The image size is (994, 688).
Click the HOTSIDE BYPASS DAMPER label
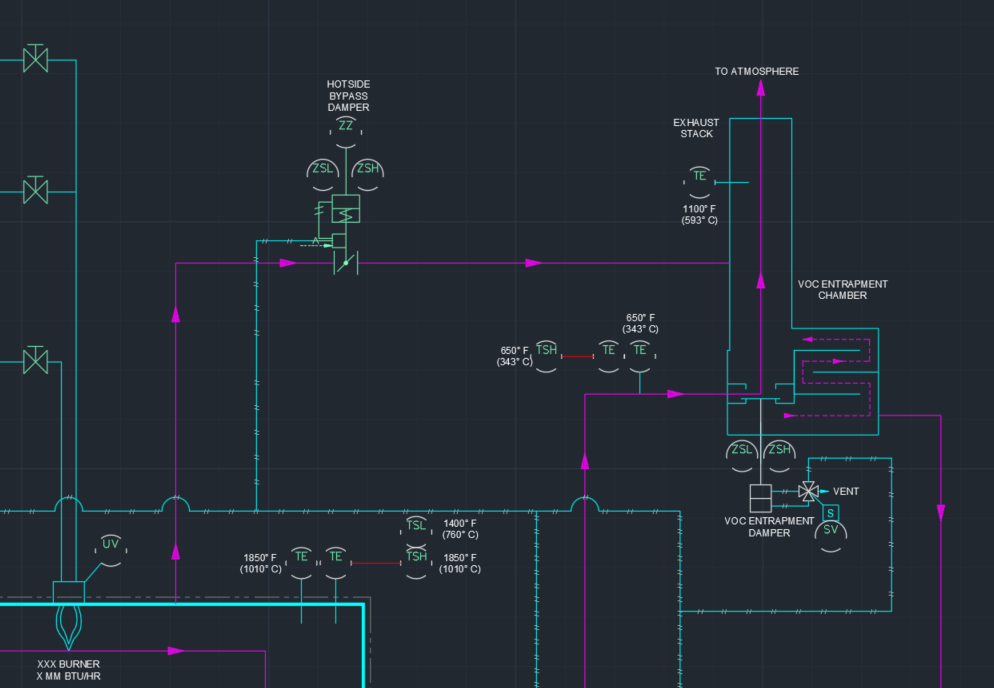tap(348, 96)
